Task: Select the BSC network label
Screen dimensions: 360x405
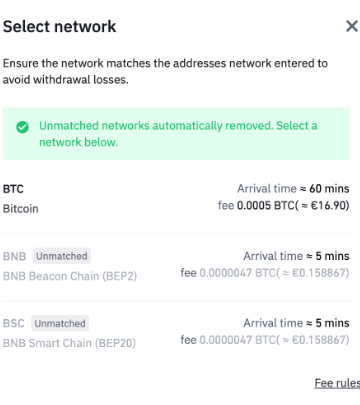Action: click(14, 323)
